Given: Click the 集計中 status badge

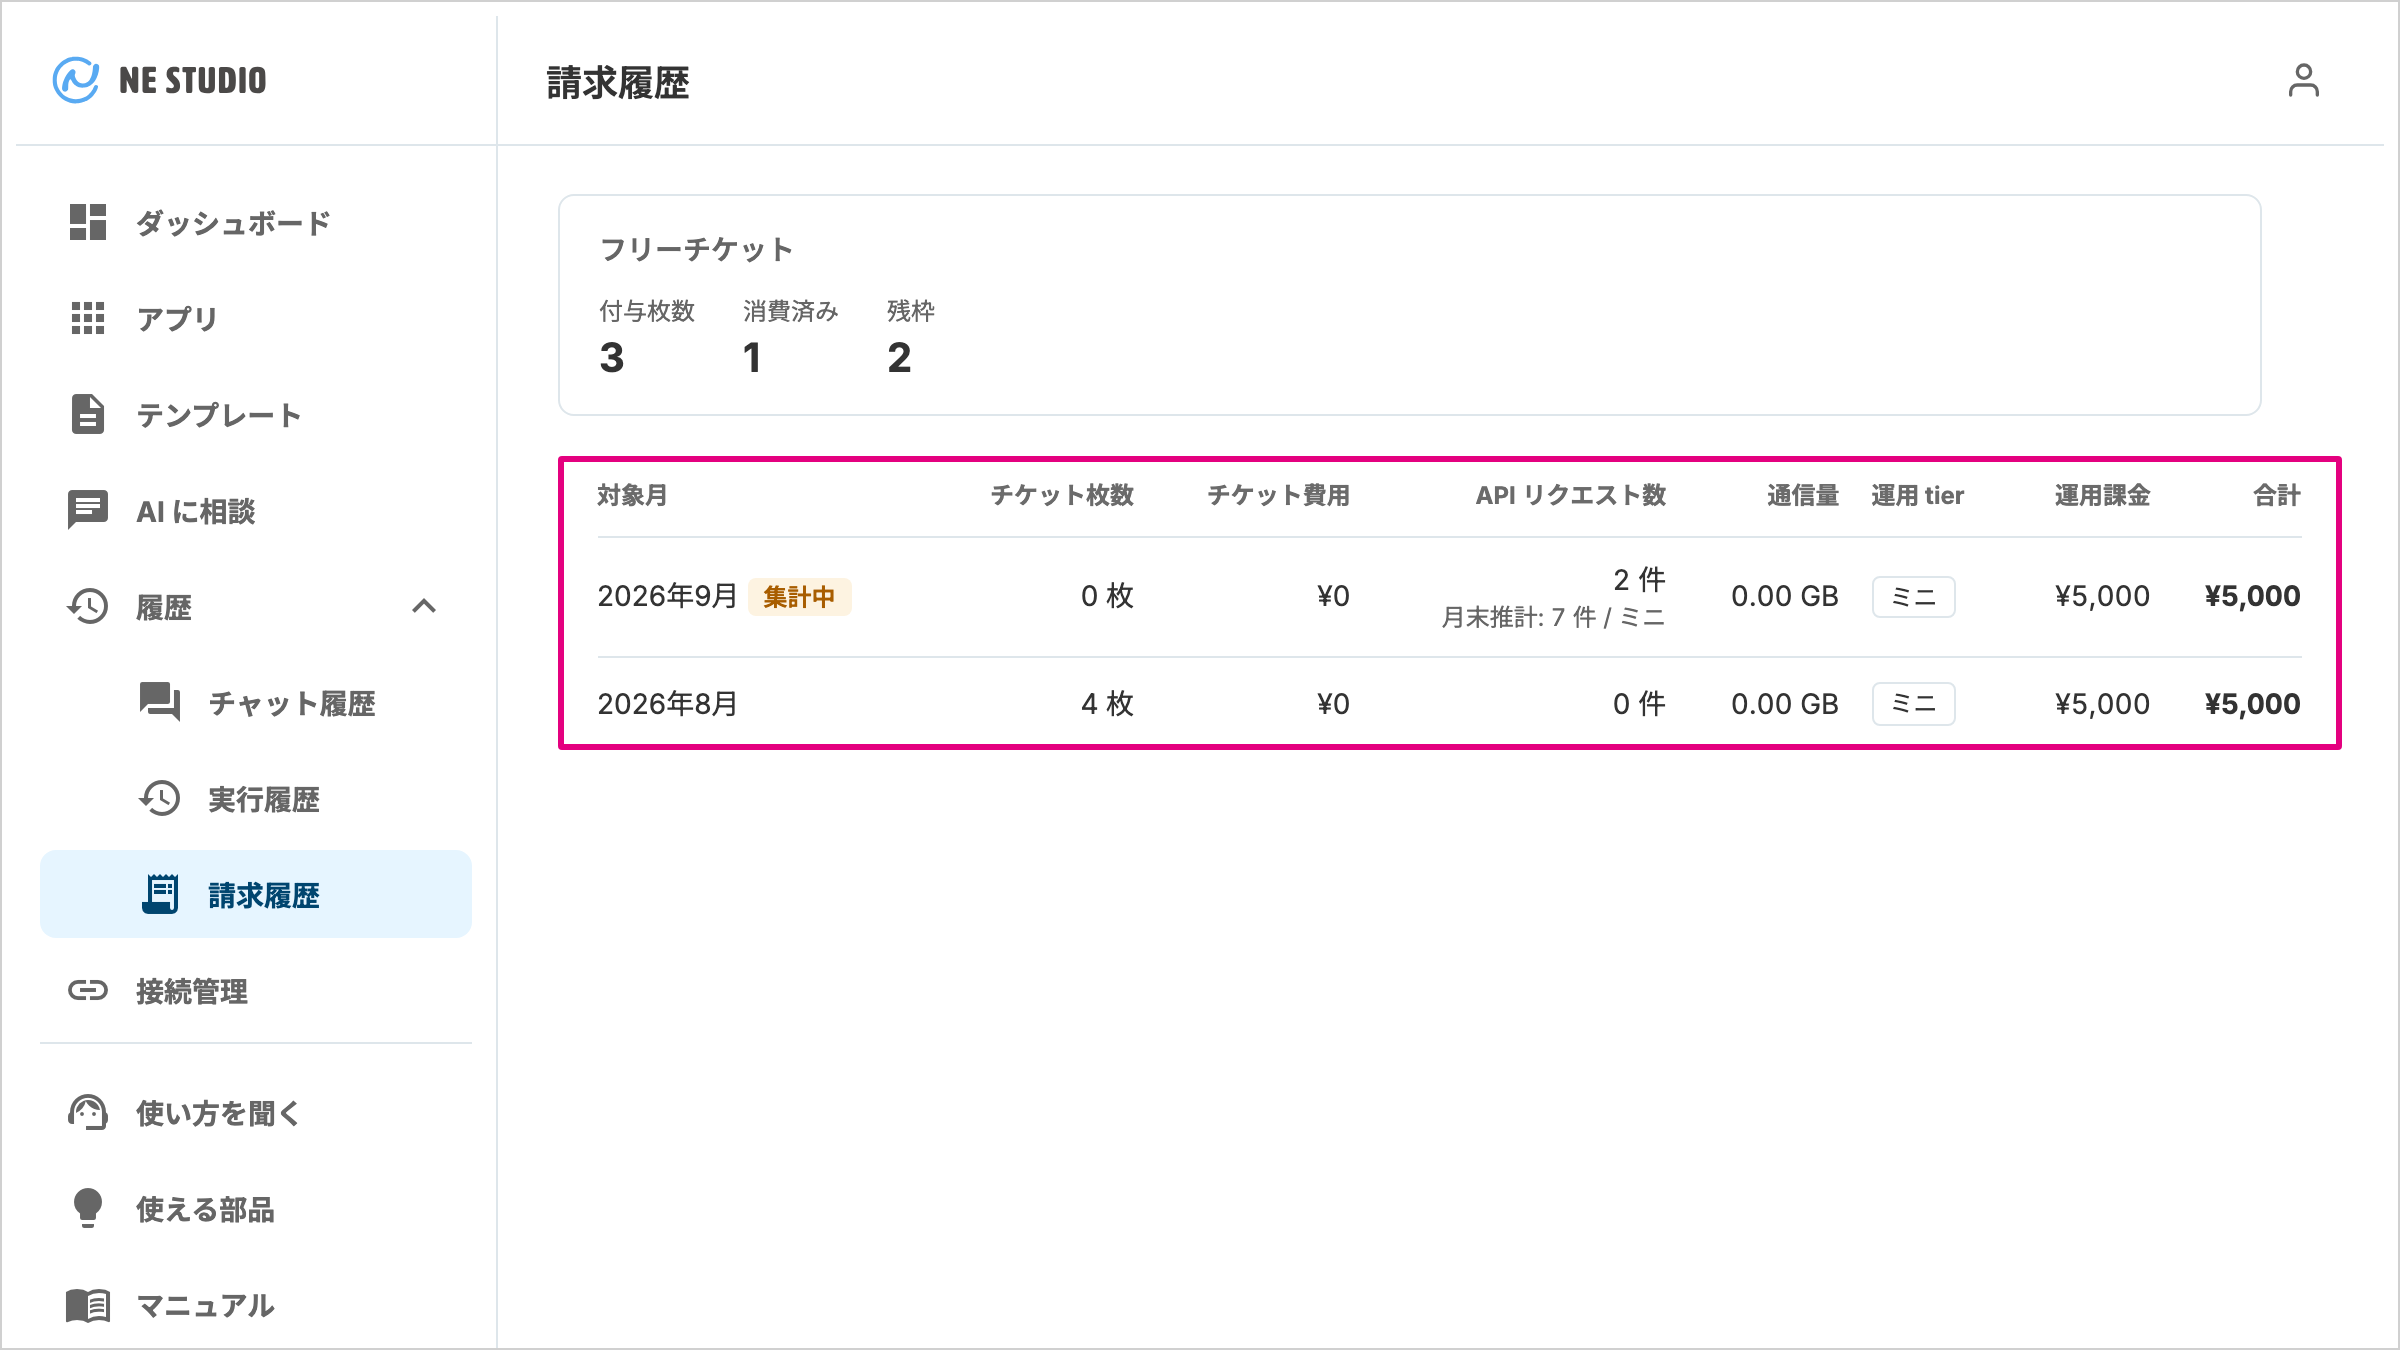Looking at the screenshot, I should click(x=799, y=596).
